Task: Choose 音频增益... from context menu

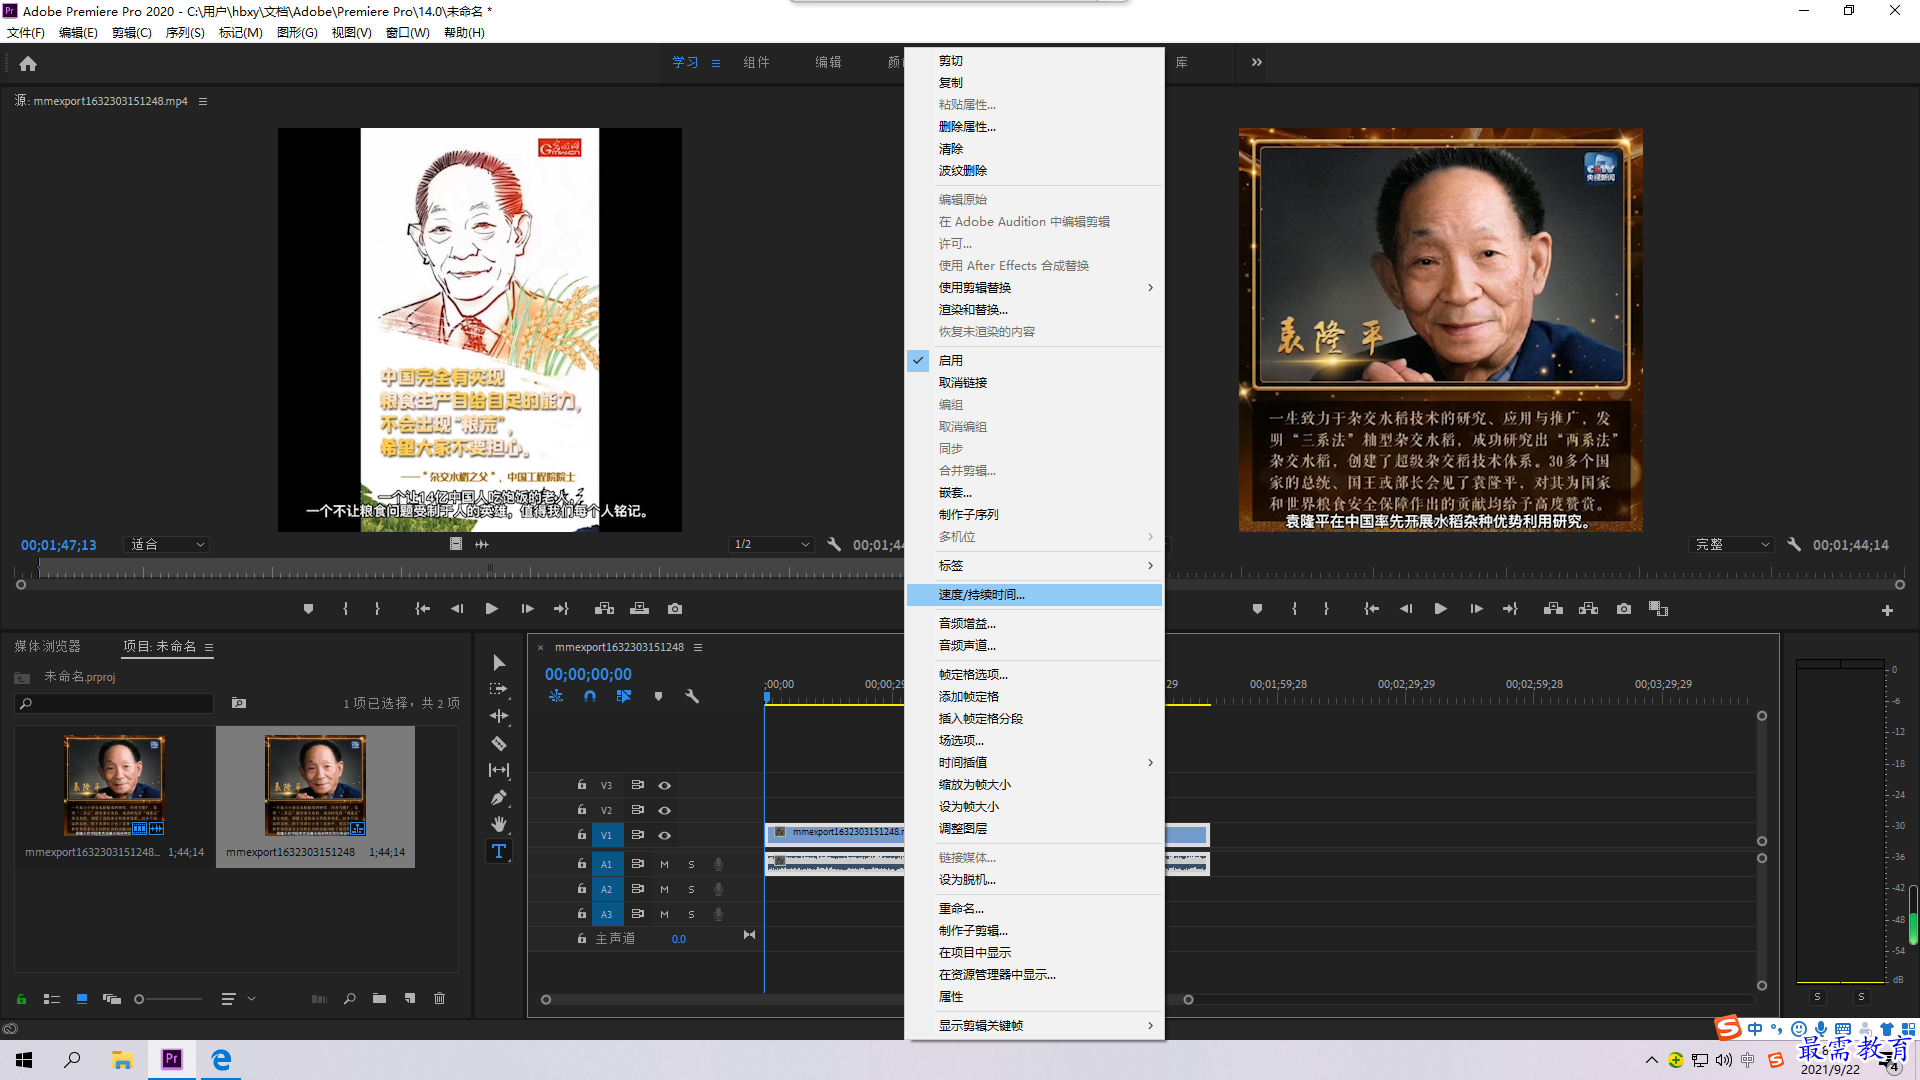Action: [x=1034, y=623]
